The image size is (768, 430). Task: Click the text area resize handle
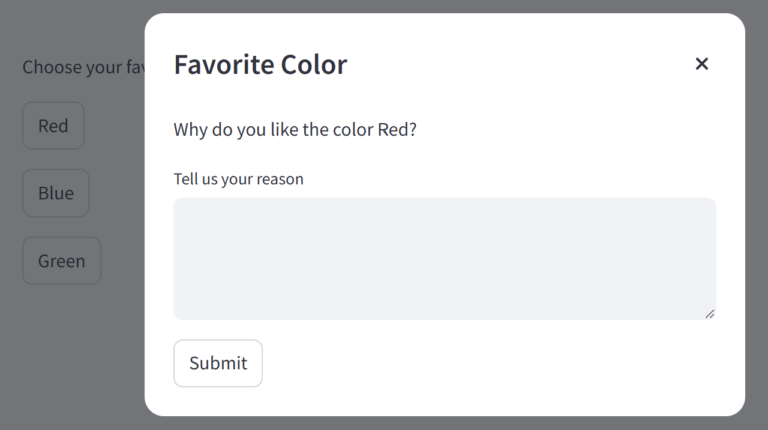point(710,314)
